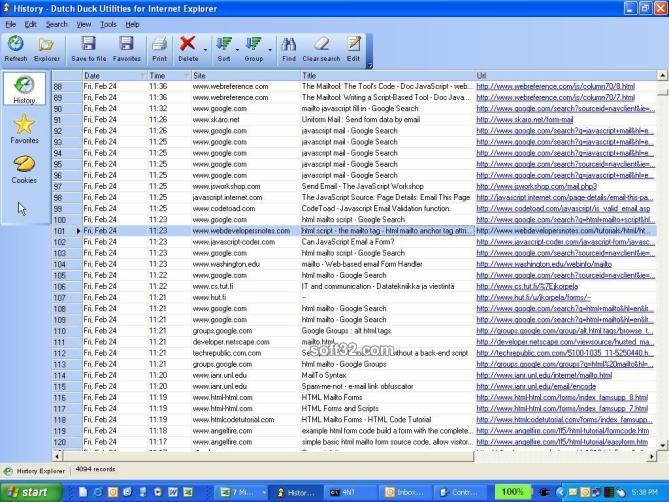The image size is (669, 502).
Task: Select the www.htmlcodetutorial.com site cell
Action: pyautogui.click(x=246, y=420)
